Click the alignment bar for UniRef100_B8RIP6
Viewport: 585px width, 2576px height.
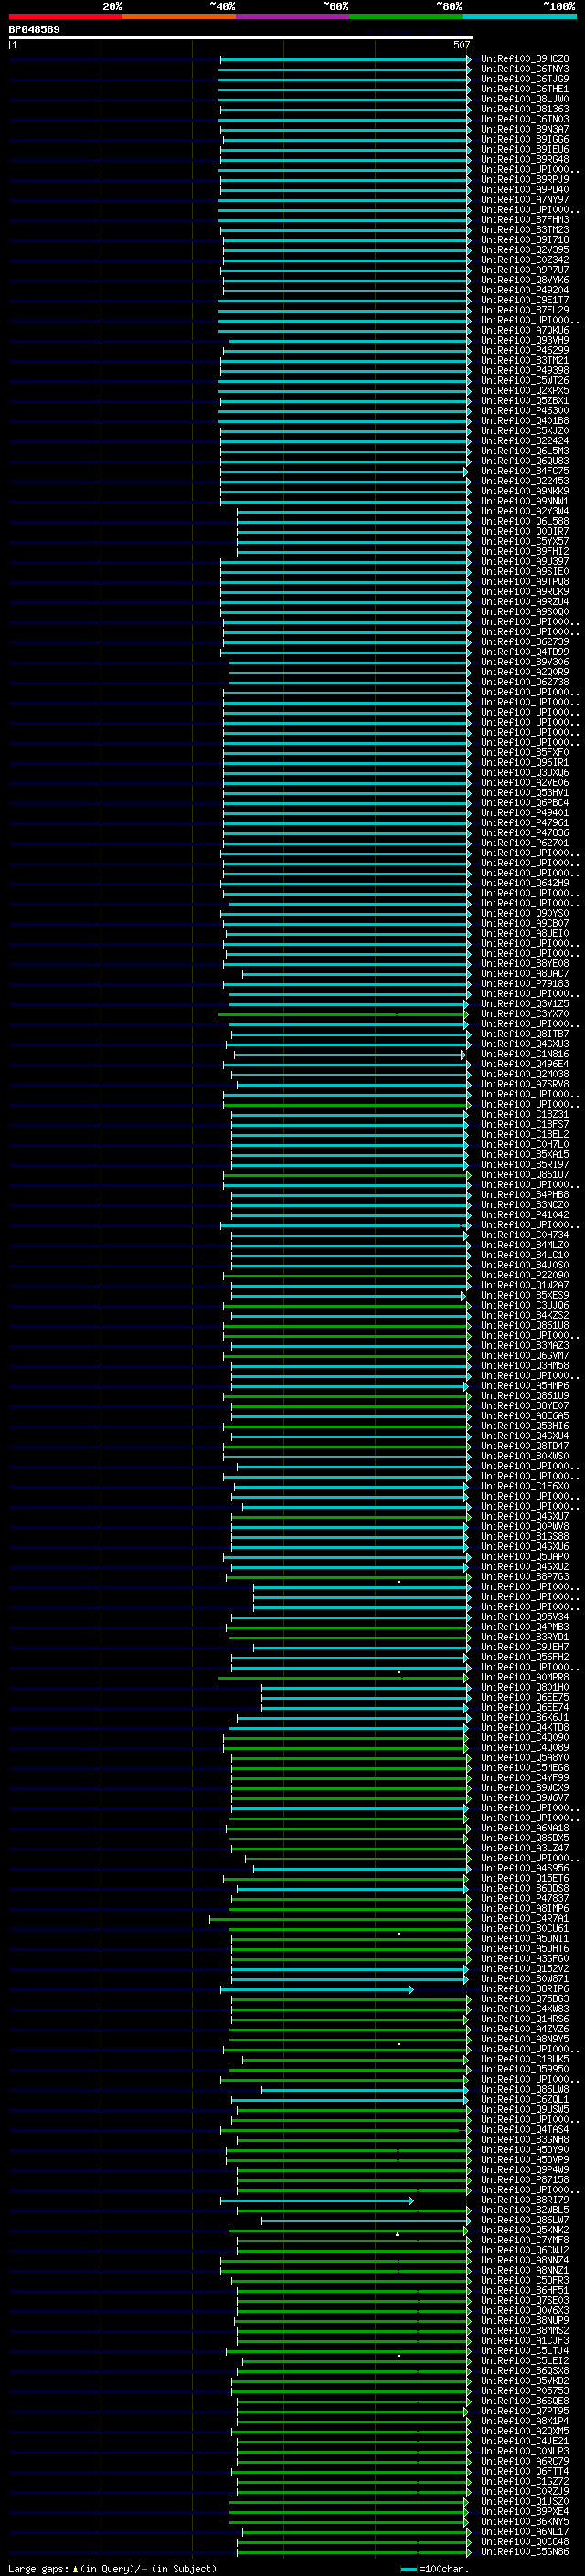(x=316, y=1989)
